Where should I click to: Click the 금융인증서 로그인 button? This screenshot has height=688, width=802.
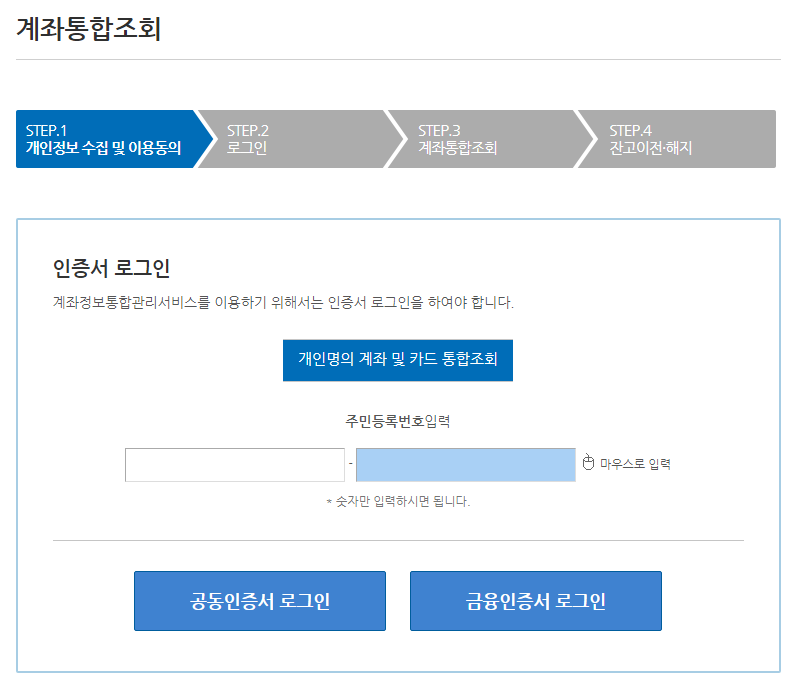tap(536, 601)
